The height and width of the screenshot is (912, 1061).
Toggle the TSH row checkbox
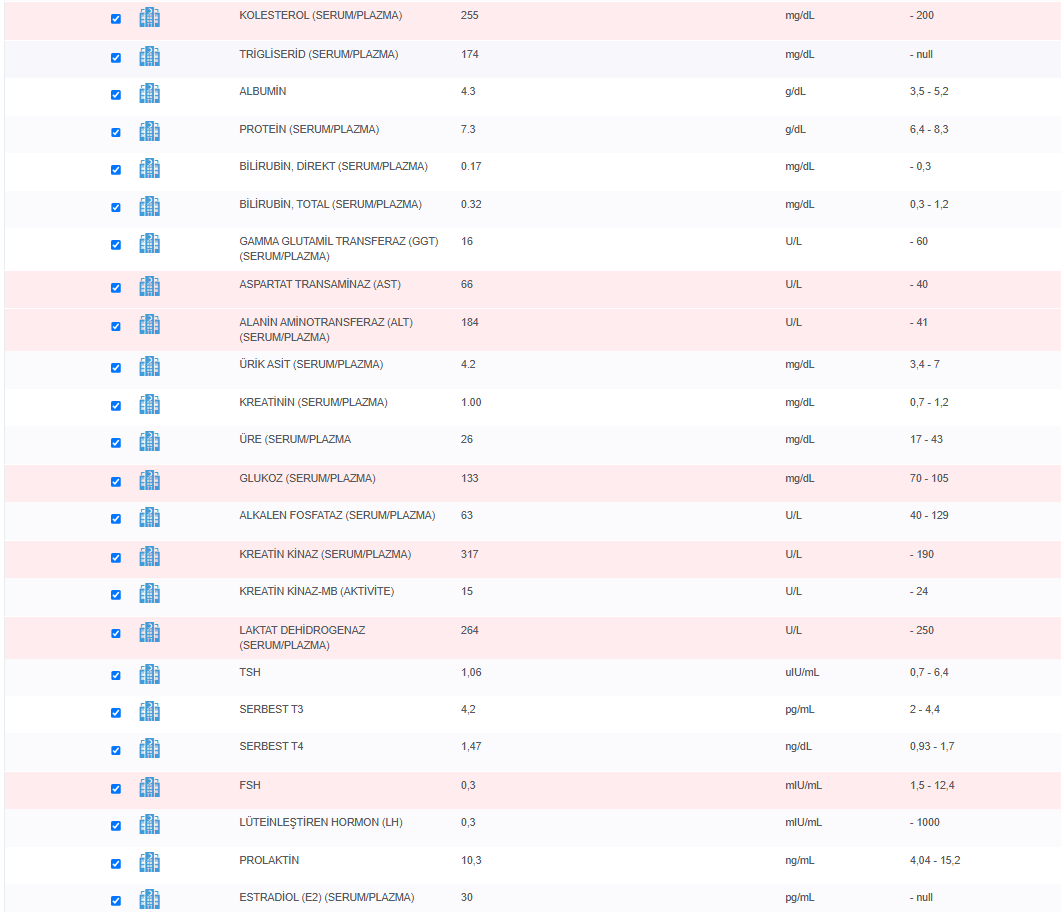coord(116,676)
